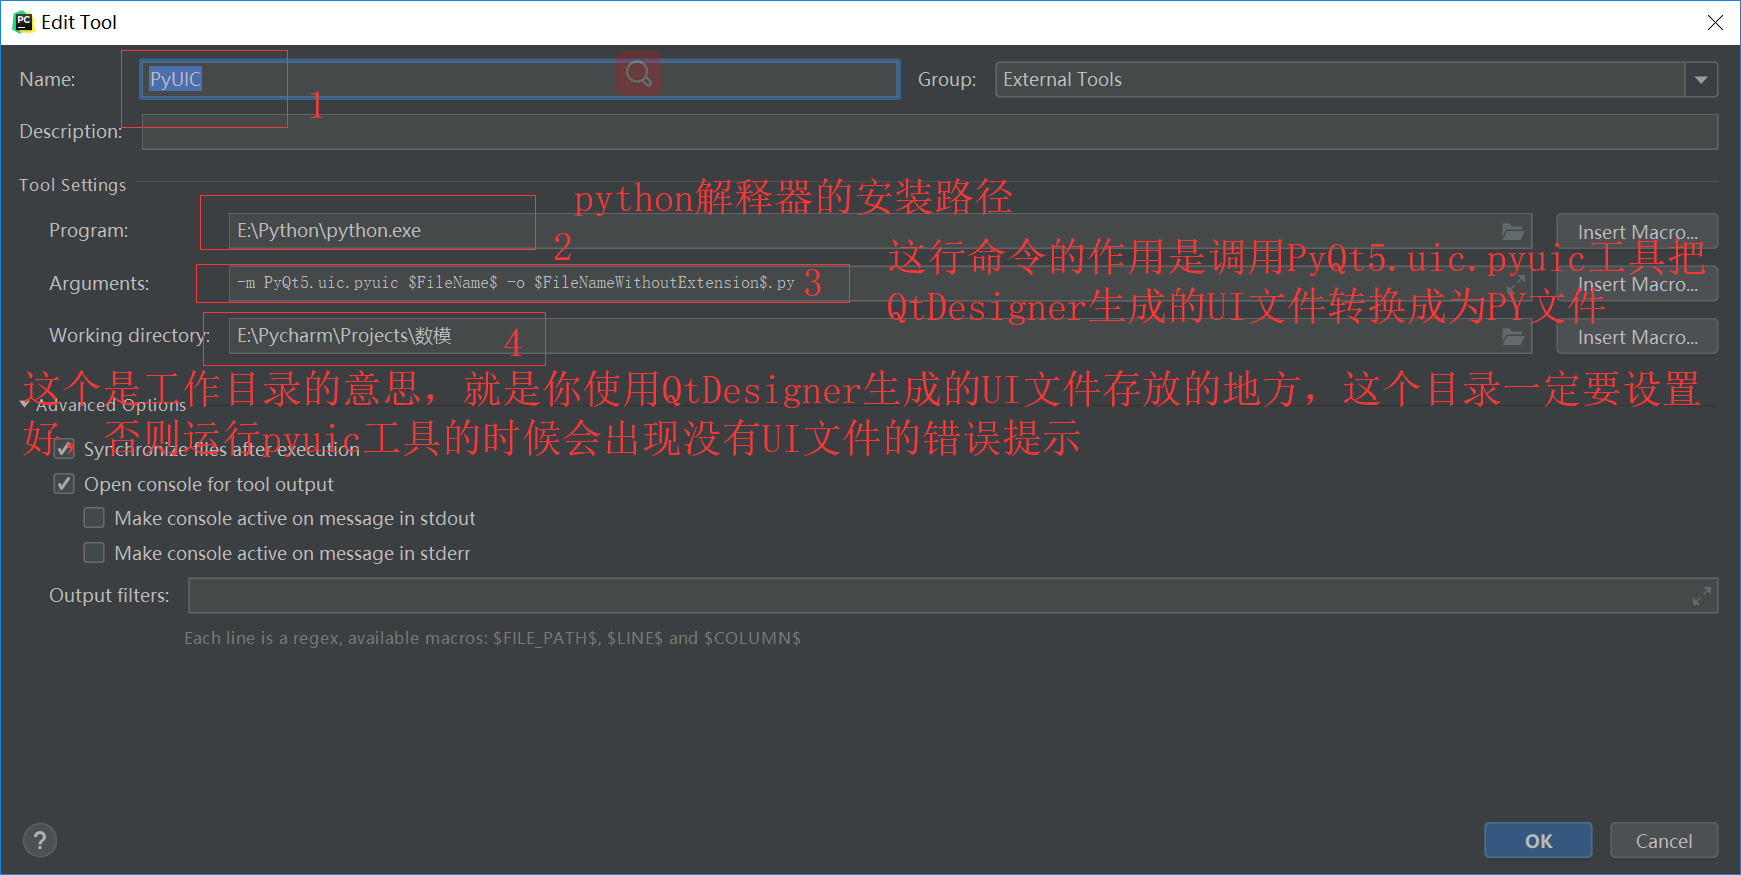Click the Tool Settings section heading
Viewport: 1741px width, 875px height.
tap(72, 185)
